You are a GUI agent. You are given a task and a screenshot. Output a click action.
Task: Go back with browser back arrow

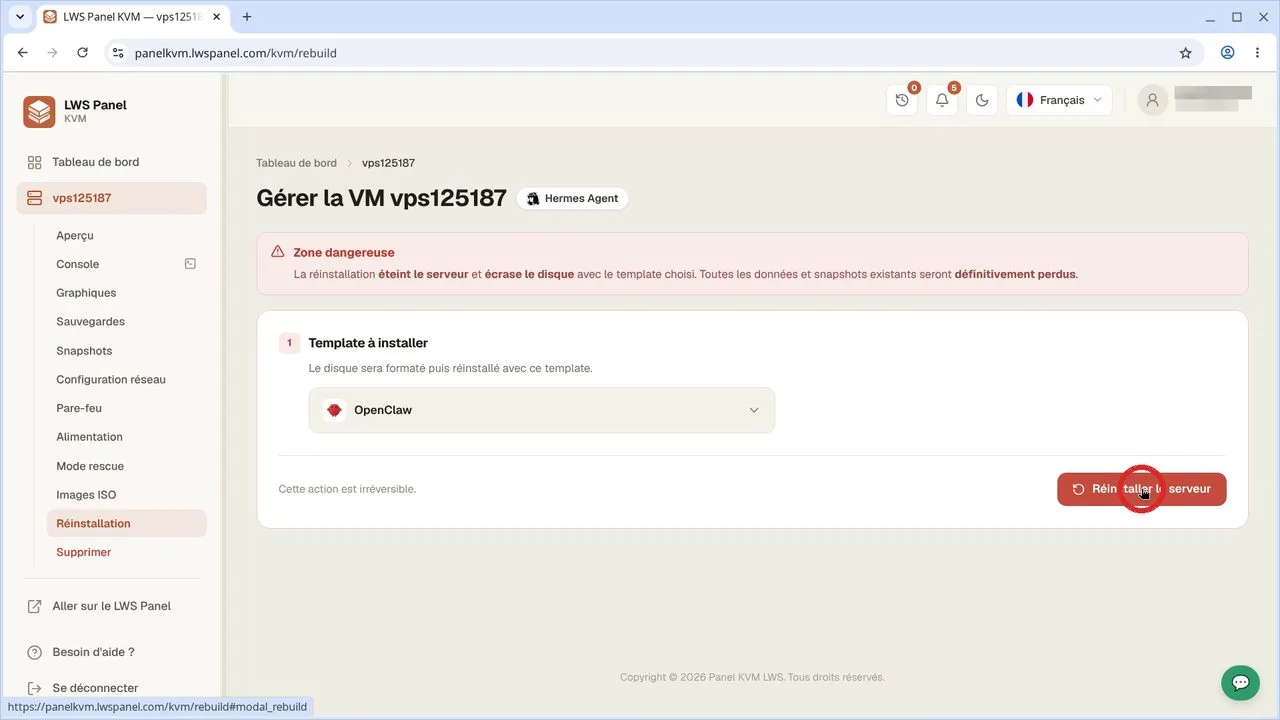click(23, 53)
